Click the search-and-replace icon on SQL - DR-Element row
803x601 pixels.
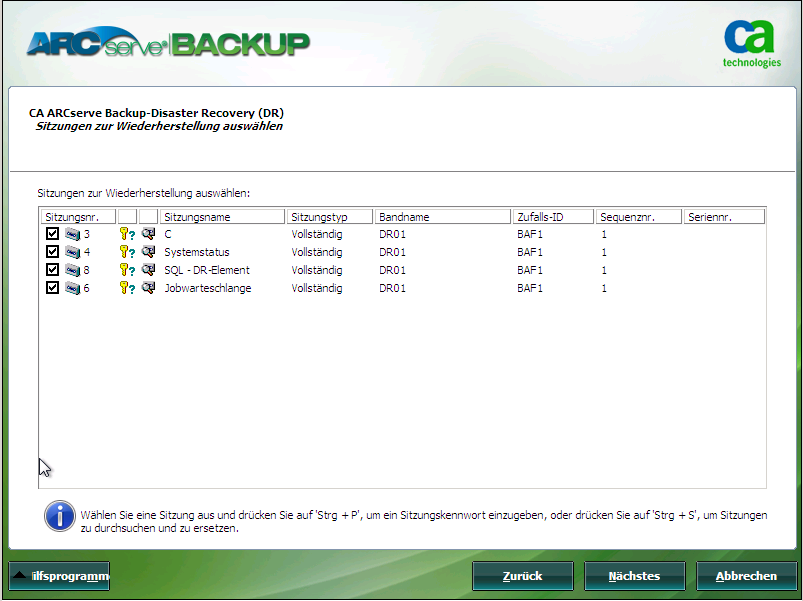click(x=148, y=270)
